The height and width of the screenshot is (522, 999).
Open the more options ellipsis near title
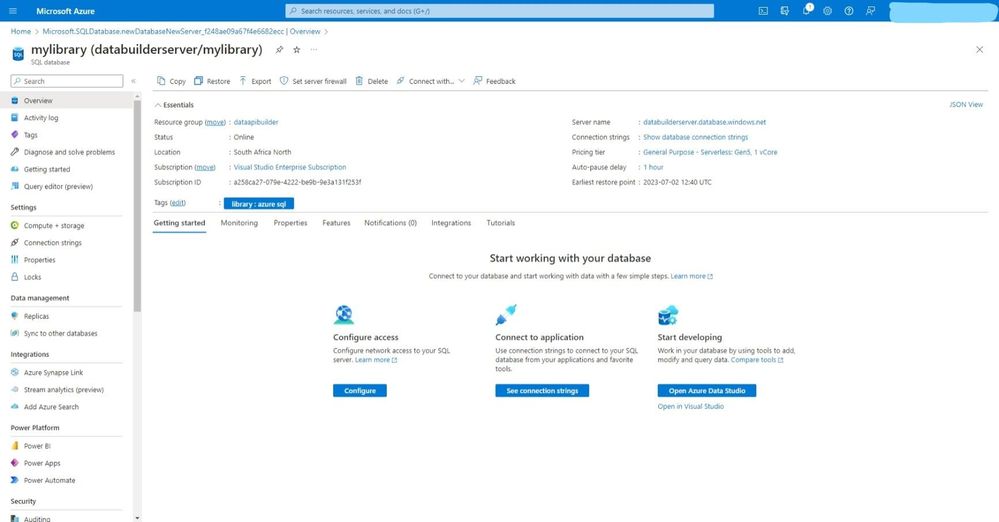tap(313, 50)
